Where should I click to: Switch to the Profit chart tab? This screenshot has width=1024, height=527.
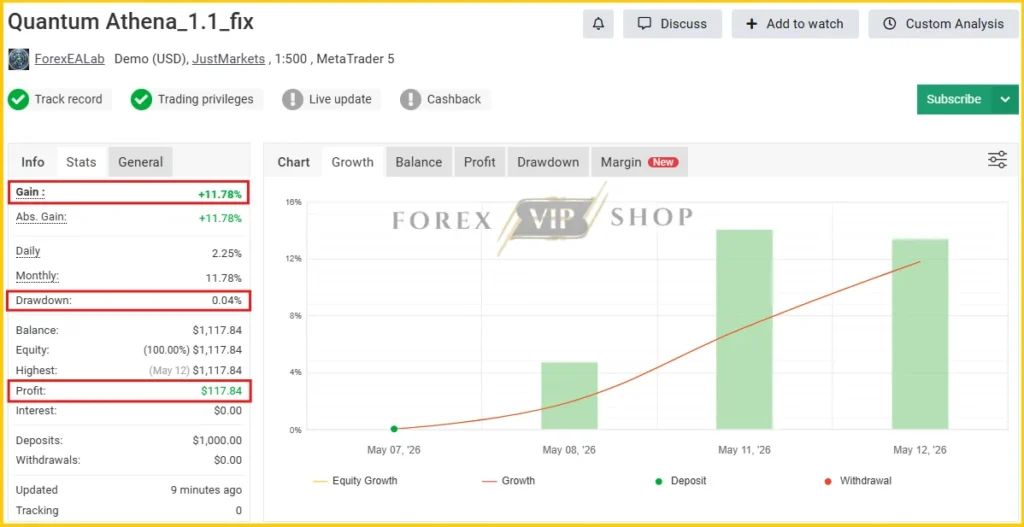tap(479, 162)
